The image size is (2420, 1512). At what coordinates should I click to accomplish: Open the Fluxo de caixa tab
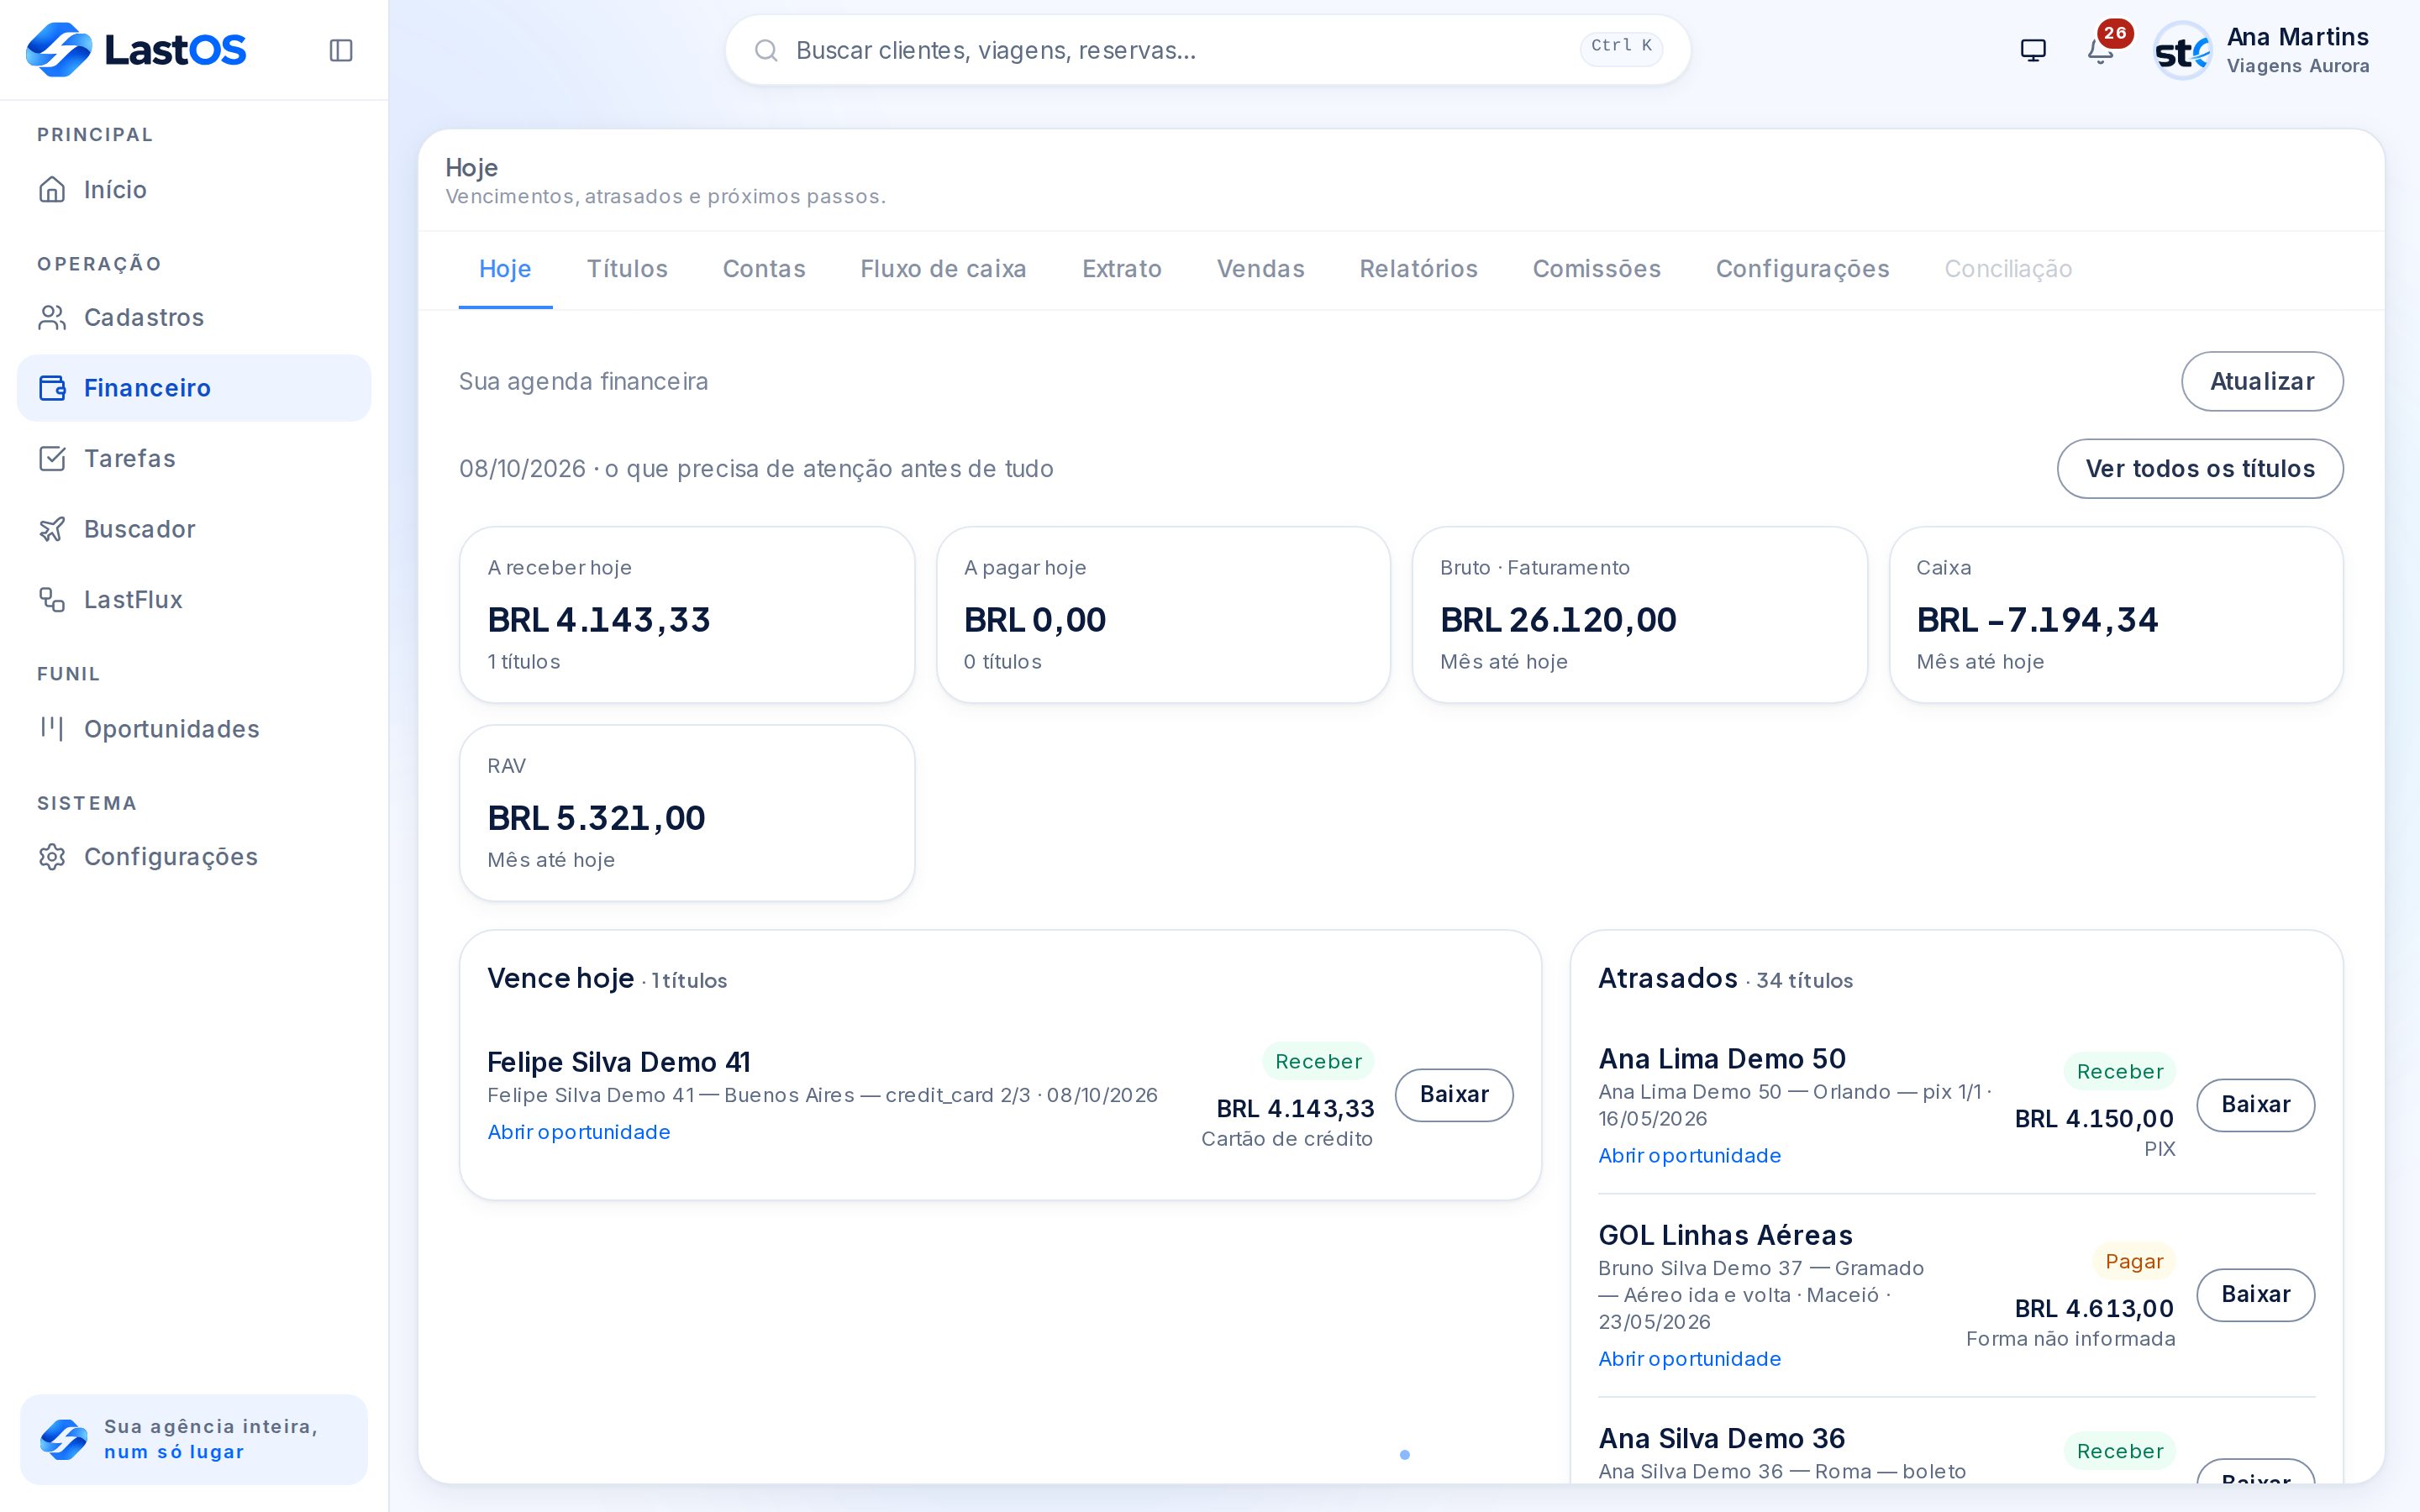(x=943, y=269)
